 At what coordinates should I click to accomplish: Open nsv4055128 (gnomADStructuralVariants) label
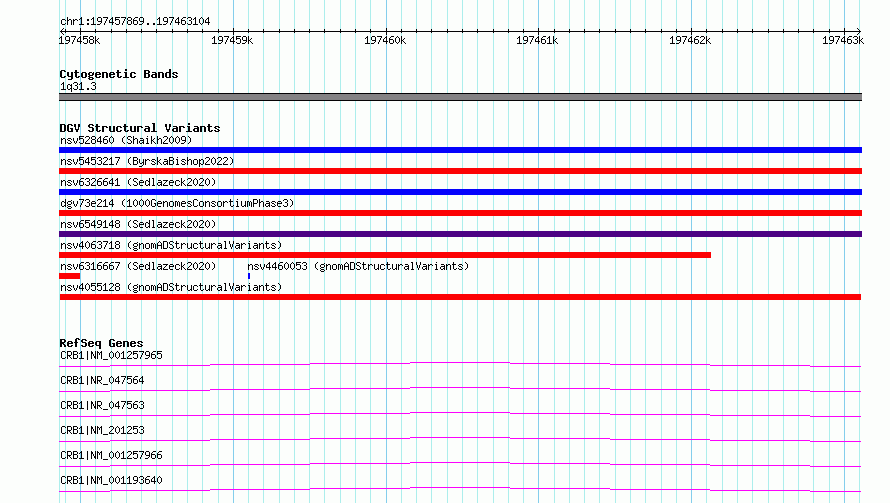click(171, 287)
